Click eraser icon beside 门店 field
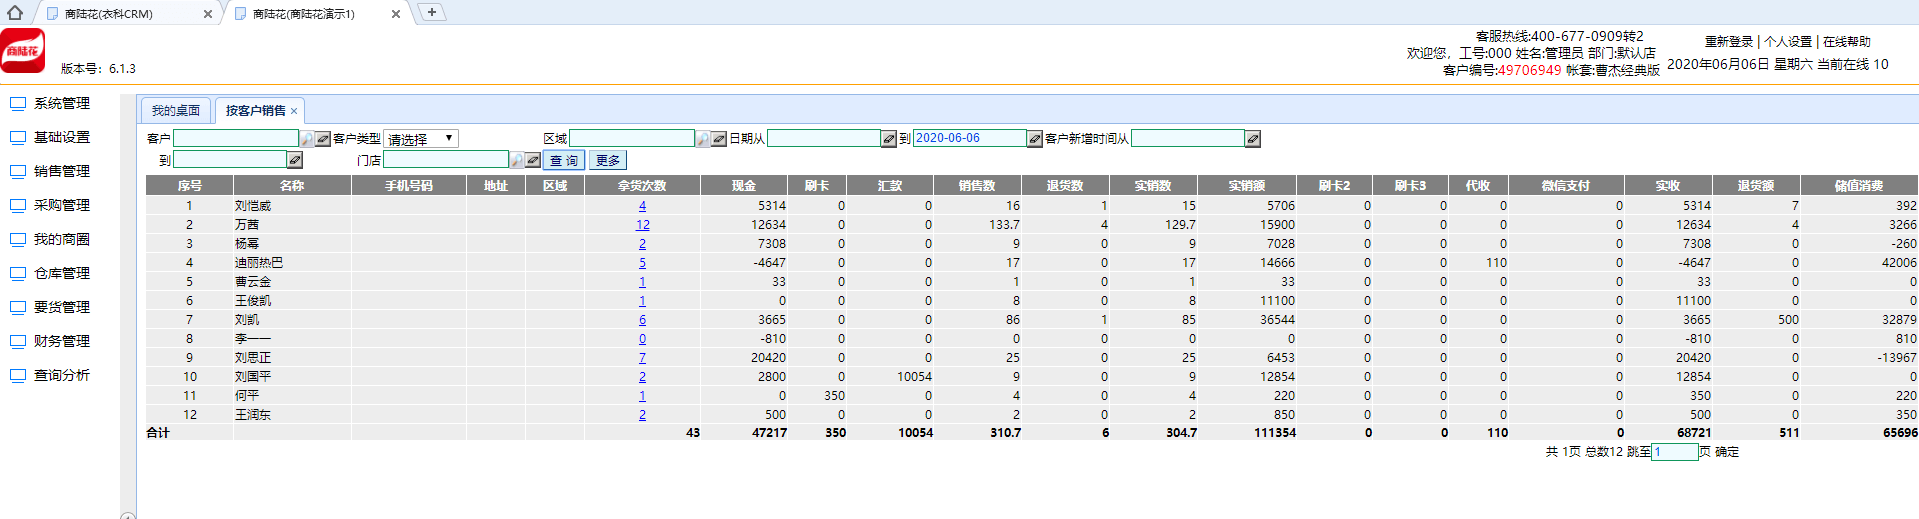 point(533,160)
